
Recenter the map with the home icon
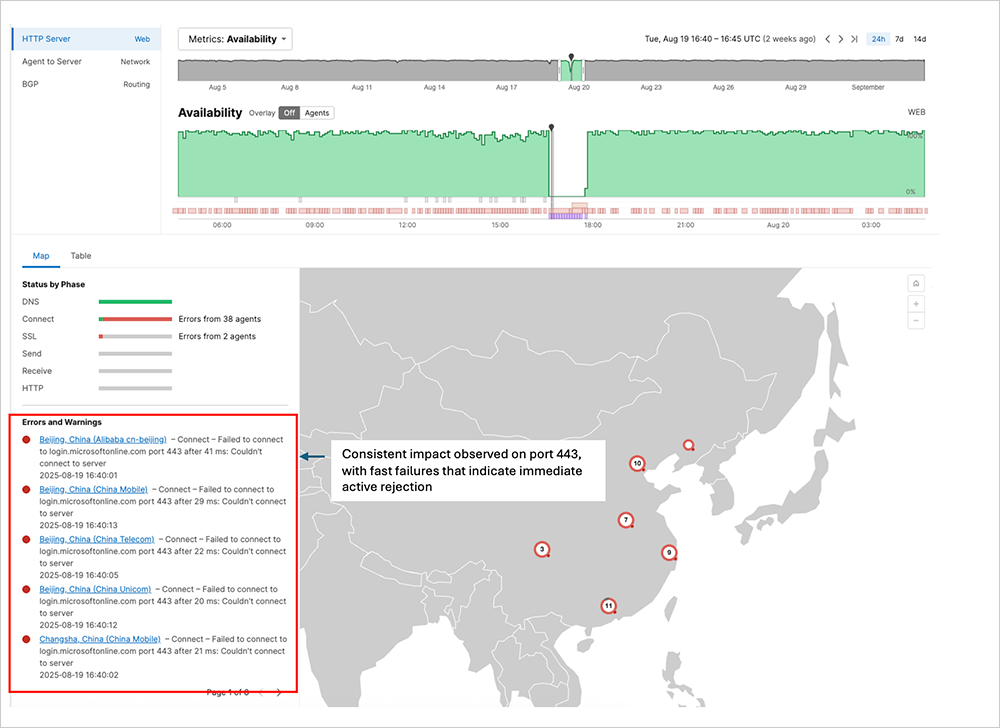pyautogui.click(x=916, y=284)
